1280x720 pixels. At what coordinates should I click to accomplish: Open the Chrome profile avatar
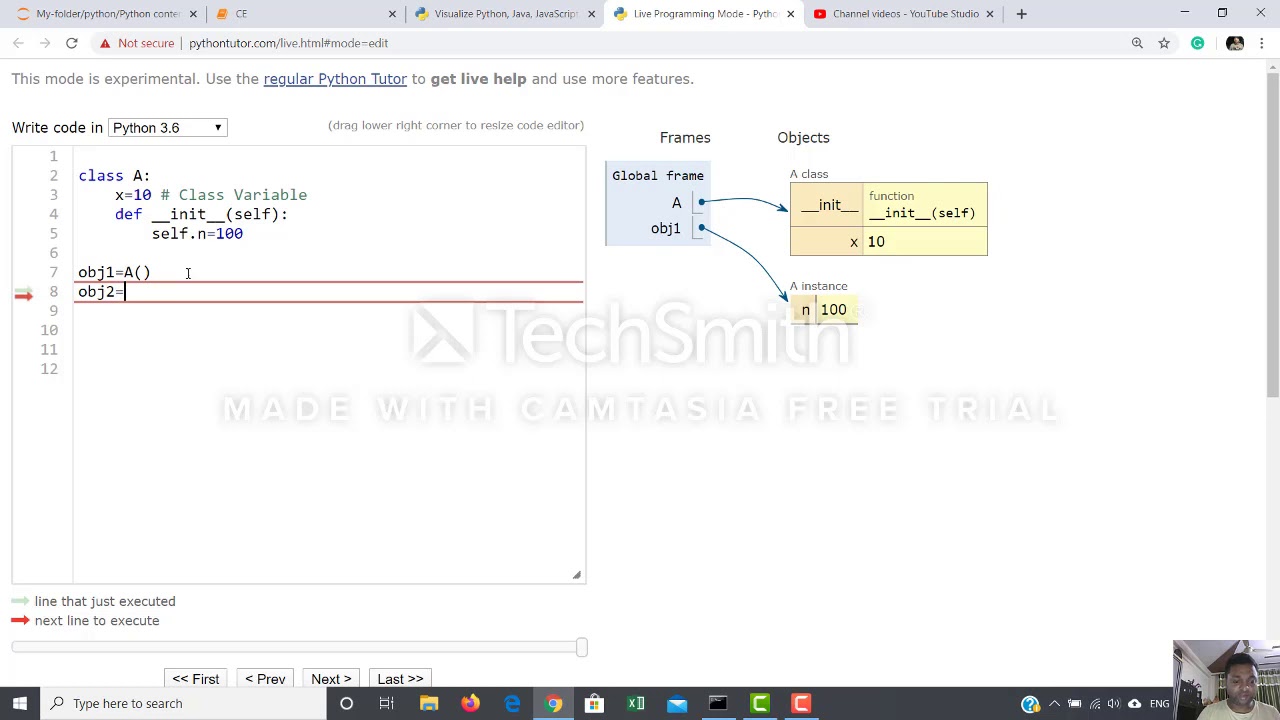pos(1235,43)
